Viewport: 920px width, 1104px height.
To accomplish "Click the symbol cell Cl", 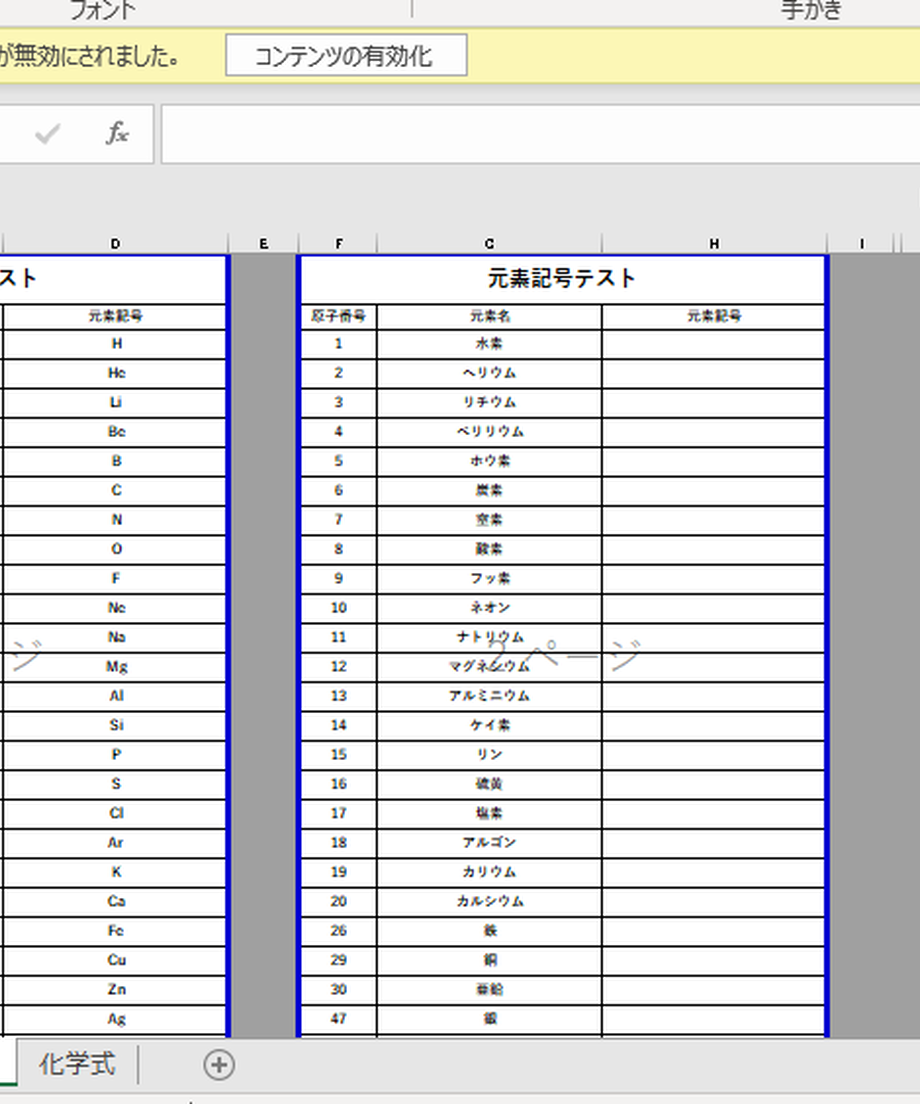I will click(x=115, y=813).
